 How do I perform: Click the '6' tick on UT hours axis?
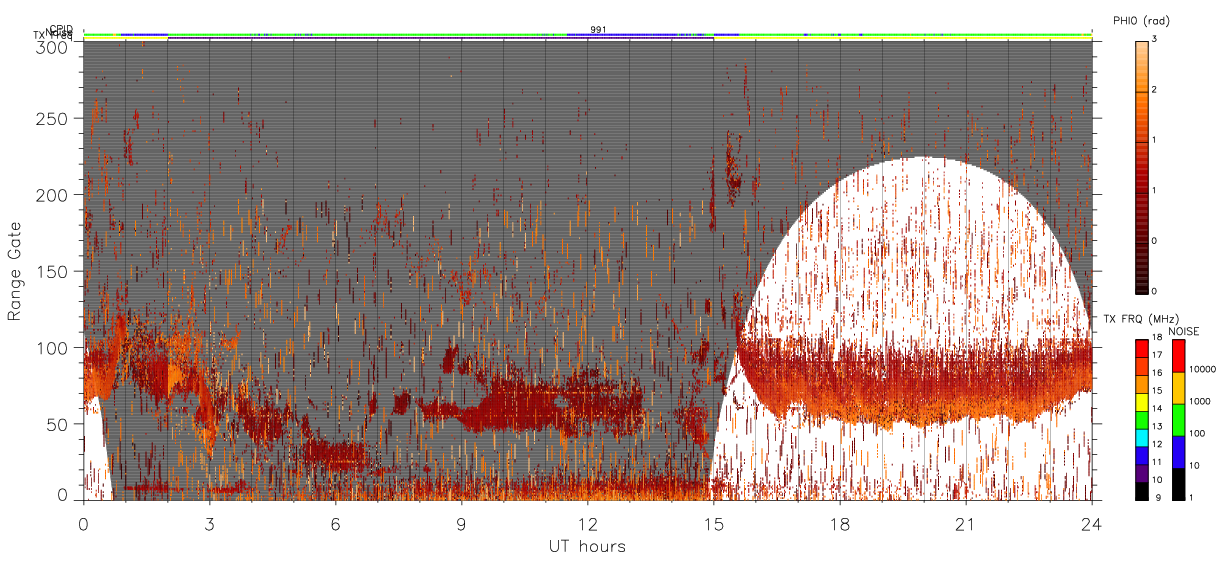[x=335, y=523]
